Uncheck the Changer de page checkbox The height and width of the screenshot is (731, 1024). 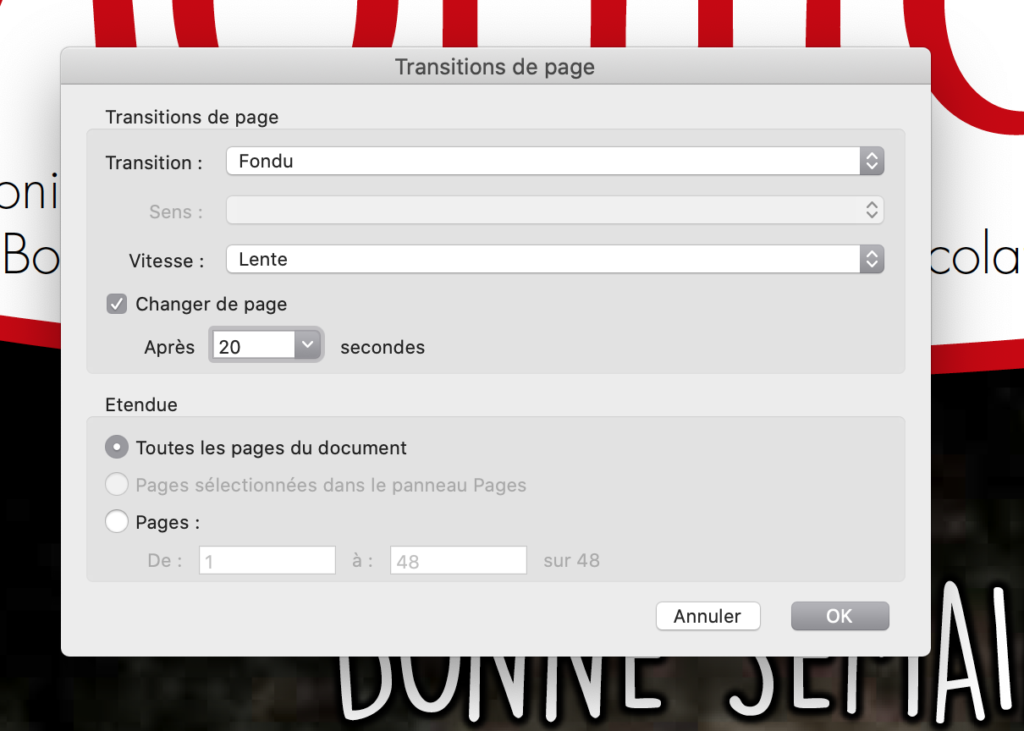coord(117,304)
